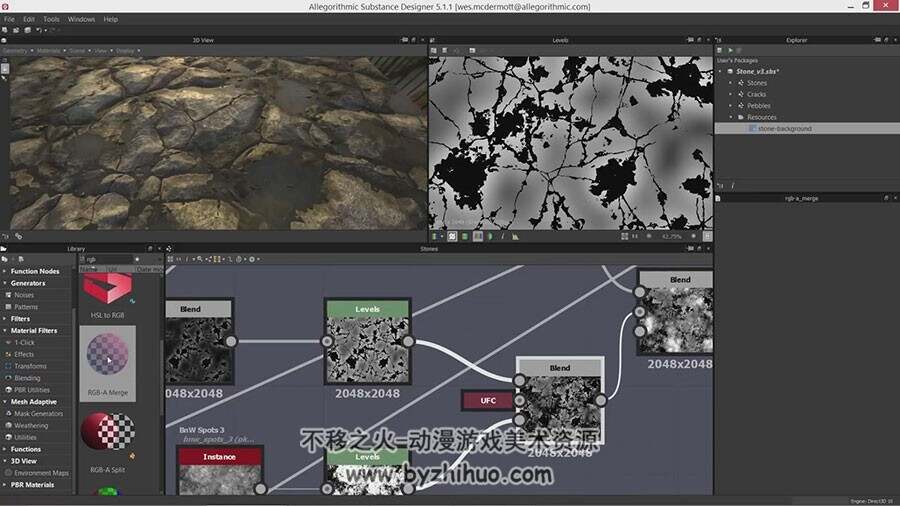
Task: Select the stone-background resource
Action: pyautogui.click(x=785, y=129)
